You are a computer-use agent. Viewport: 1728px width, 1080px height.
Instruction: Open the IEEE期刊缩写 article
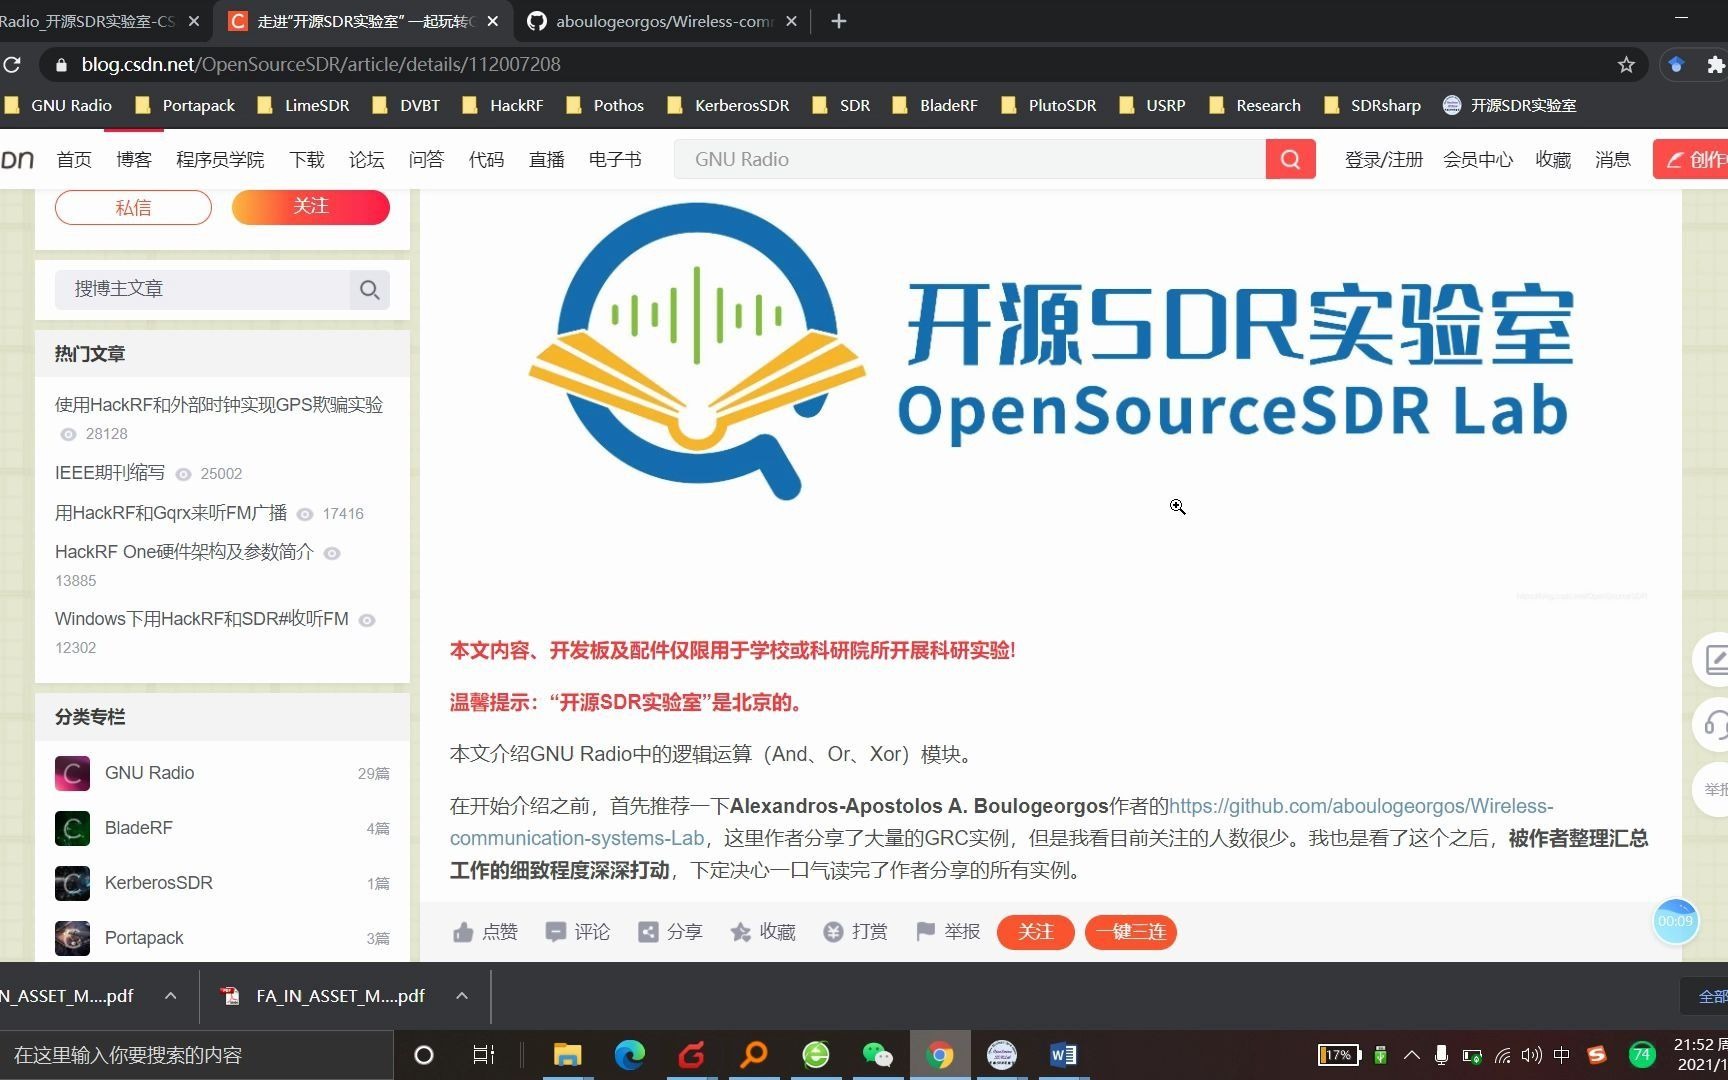[x=110, y=473]
